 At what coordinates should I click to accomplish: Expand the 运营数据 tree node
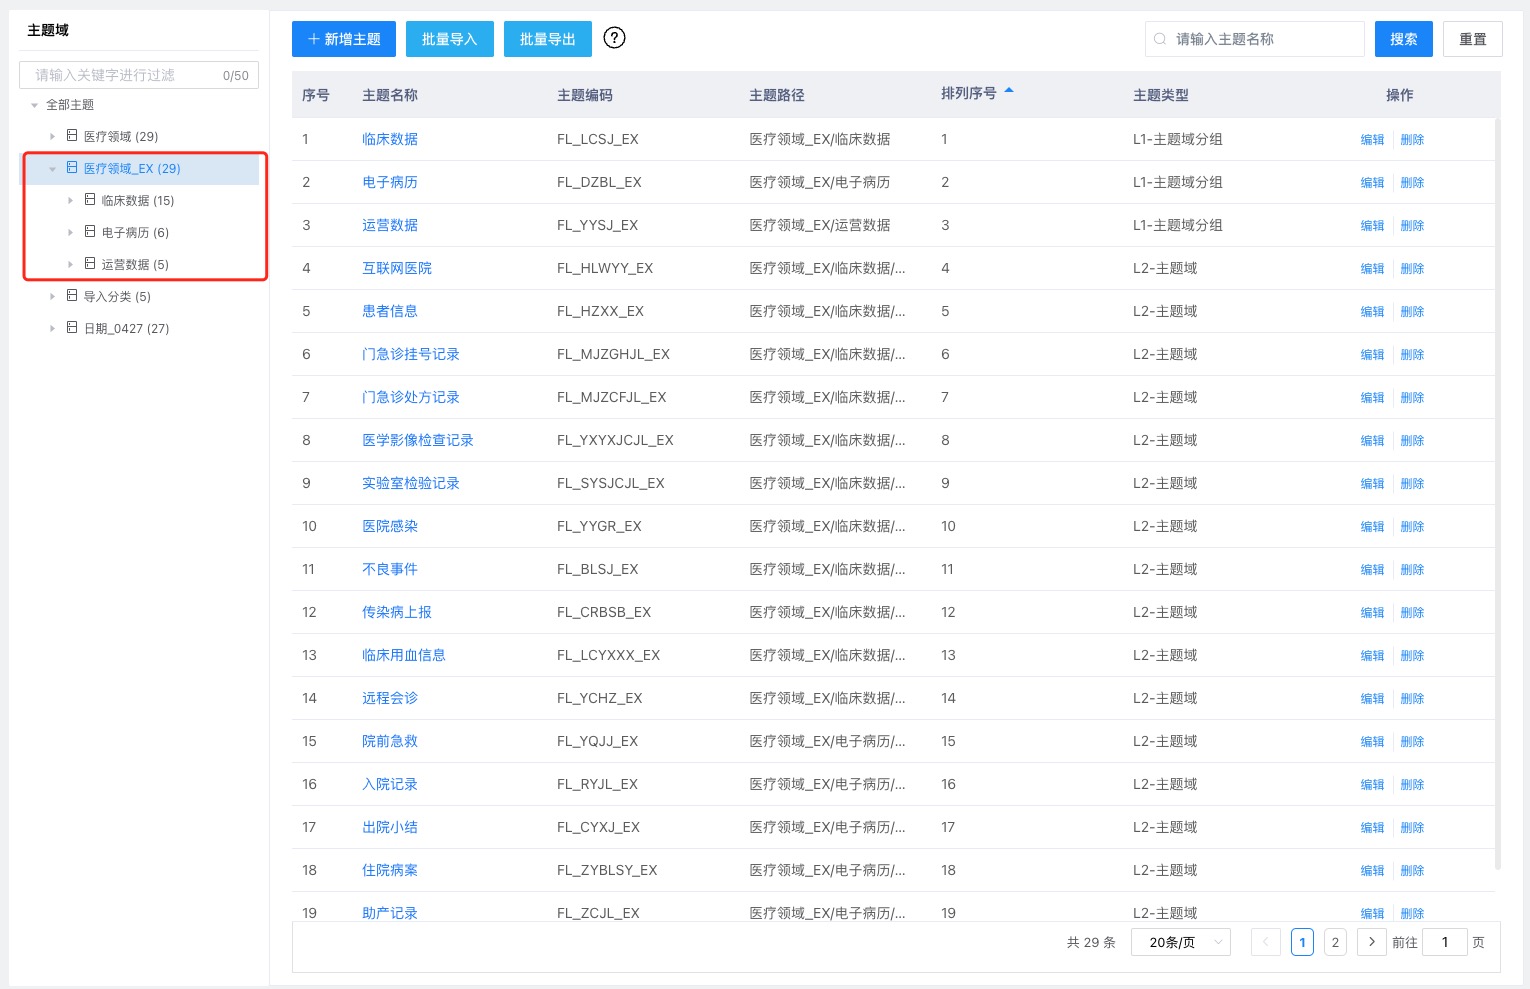71,264
